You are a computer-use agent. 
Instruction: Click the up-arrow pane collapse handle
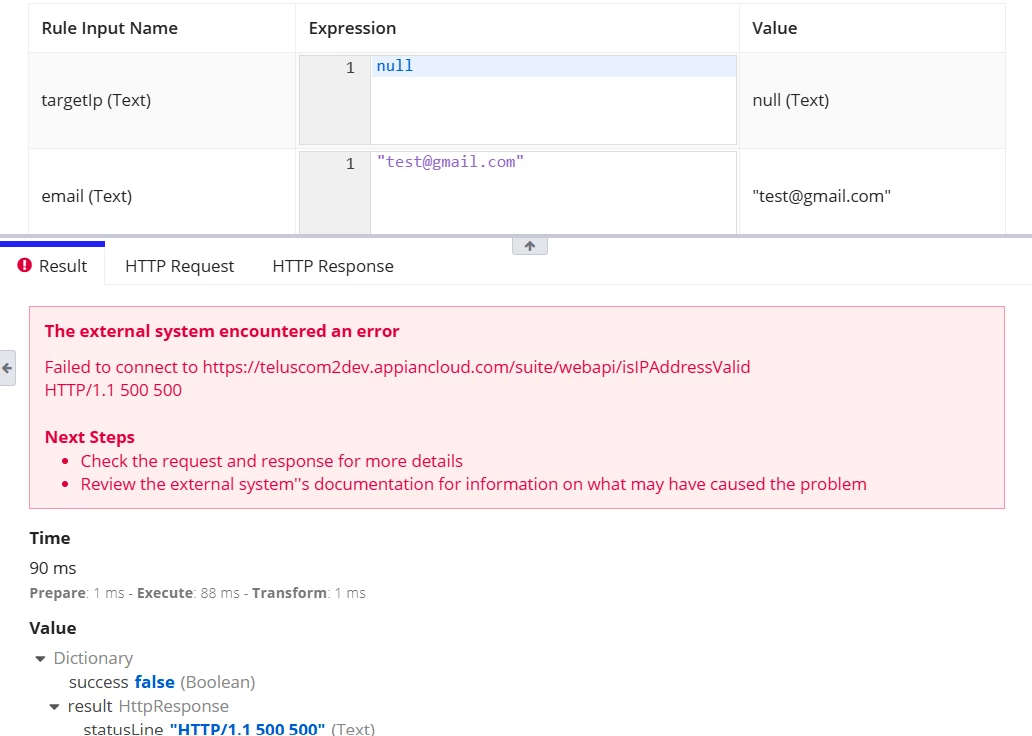(x=530, y=246)
